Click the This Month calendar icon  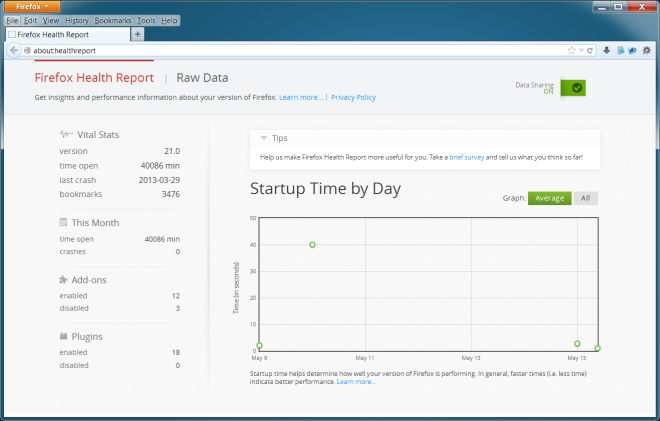coord(63,222)
